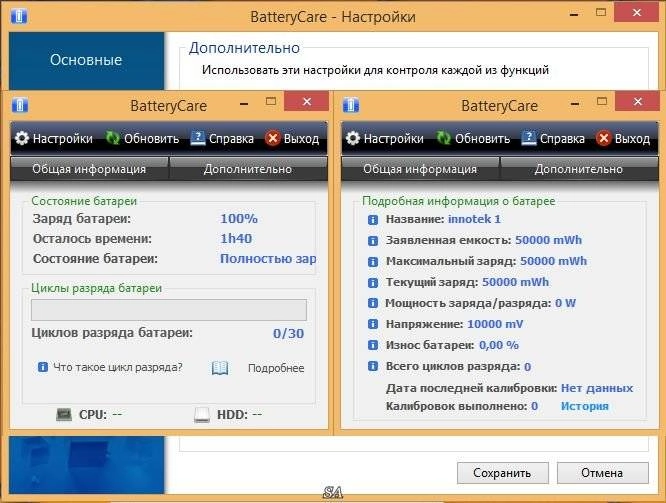Screen dimensions: 666x503
Task: Click info icon beside Максимальный заряд
Action: point(373,262)
